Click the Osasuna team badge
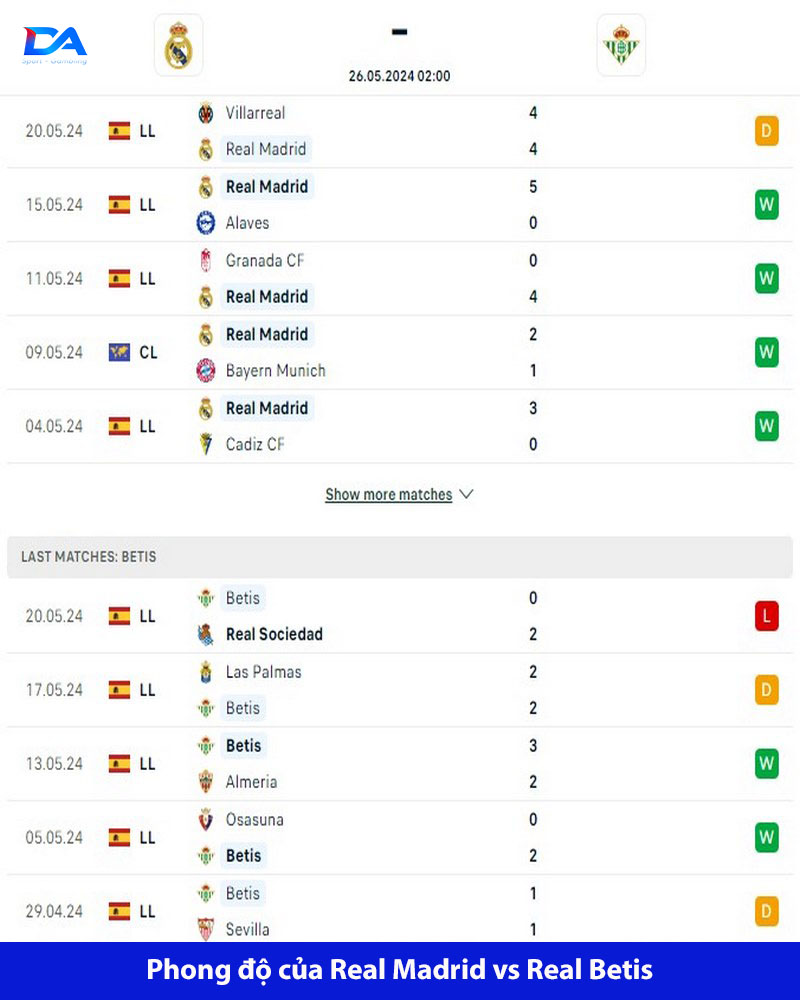The width and height of the screenshot is (800, 1000). tap(207, 820)
